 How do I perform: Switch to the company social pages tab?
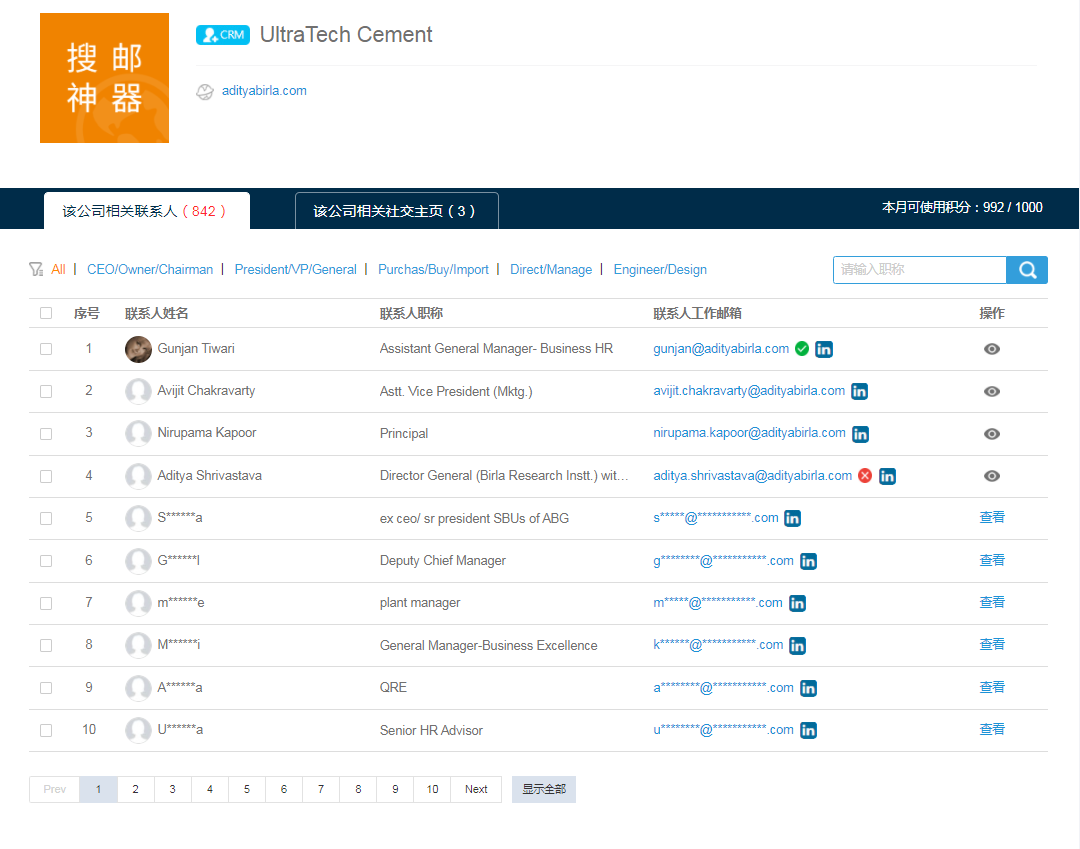(x=396, y=211)
